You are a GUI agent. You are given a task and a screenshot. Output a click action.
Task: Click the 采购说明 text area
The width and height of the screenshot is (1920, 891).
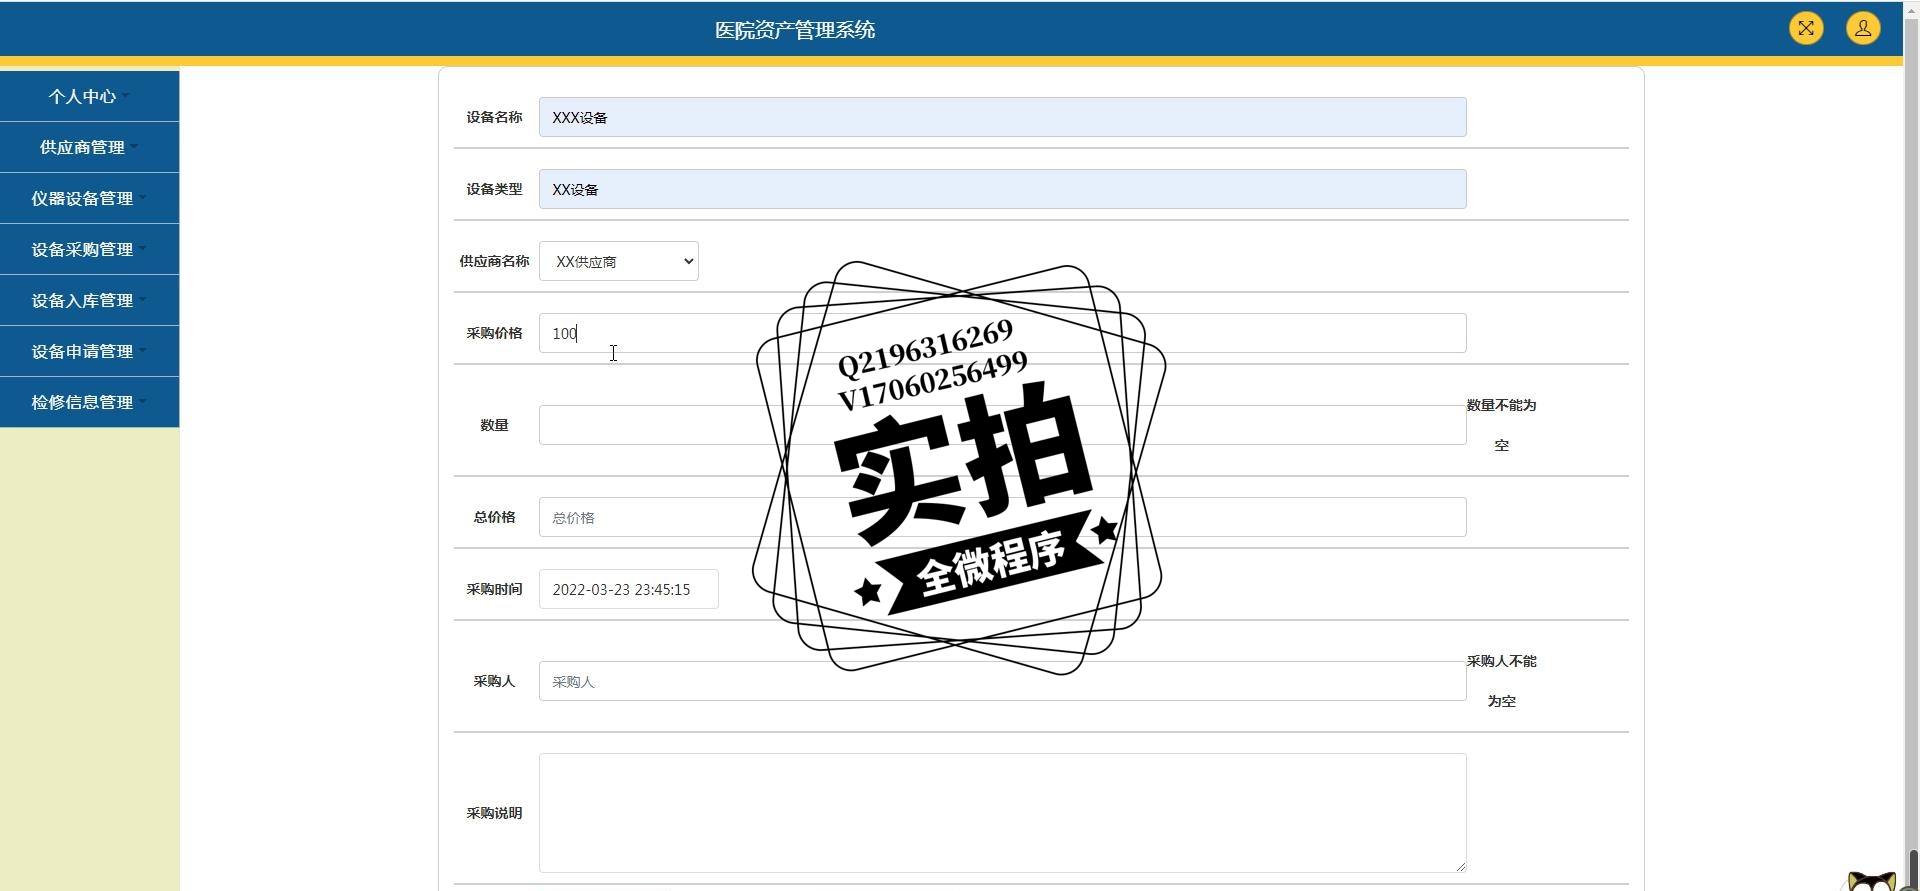click(x=1002, y=813)
